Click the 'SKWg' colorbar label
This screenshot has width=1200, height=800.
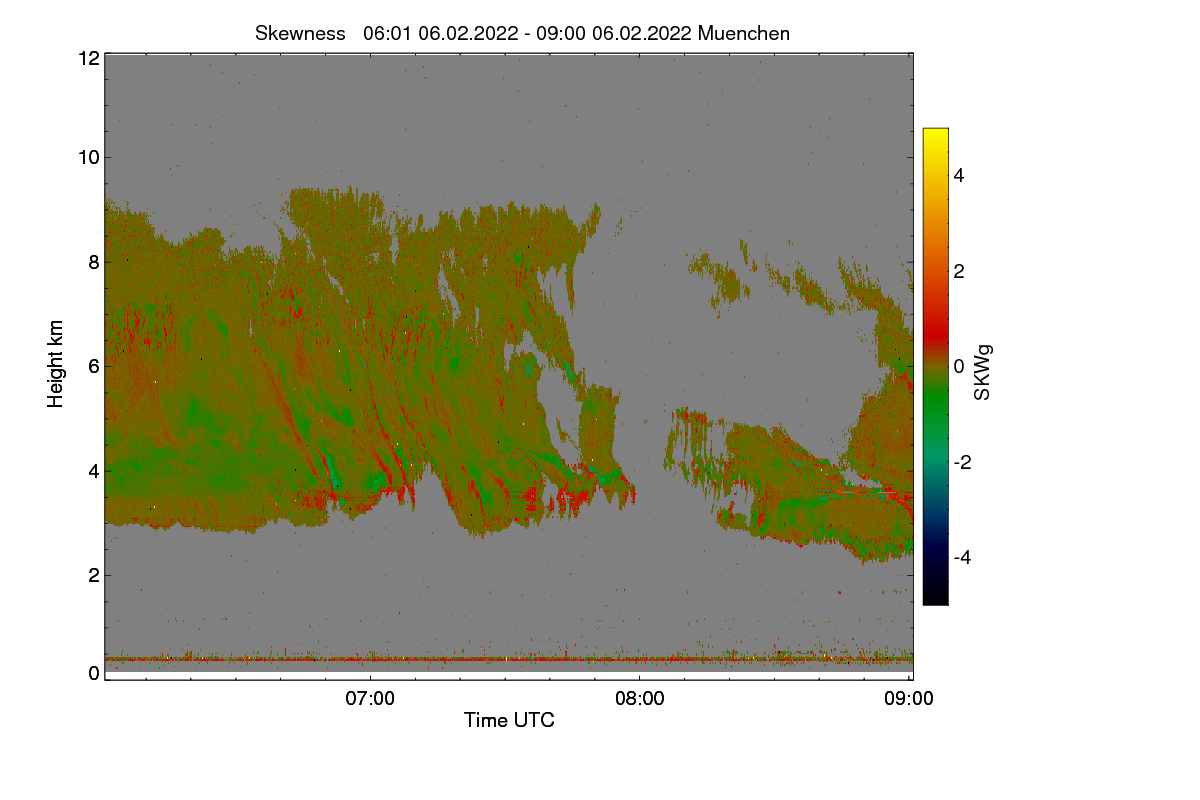click(983, 373)
